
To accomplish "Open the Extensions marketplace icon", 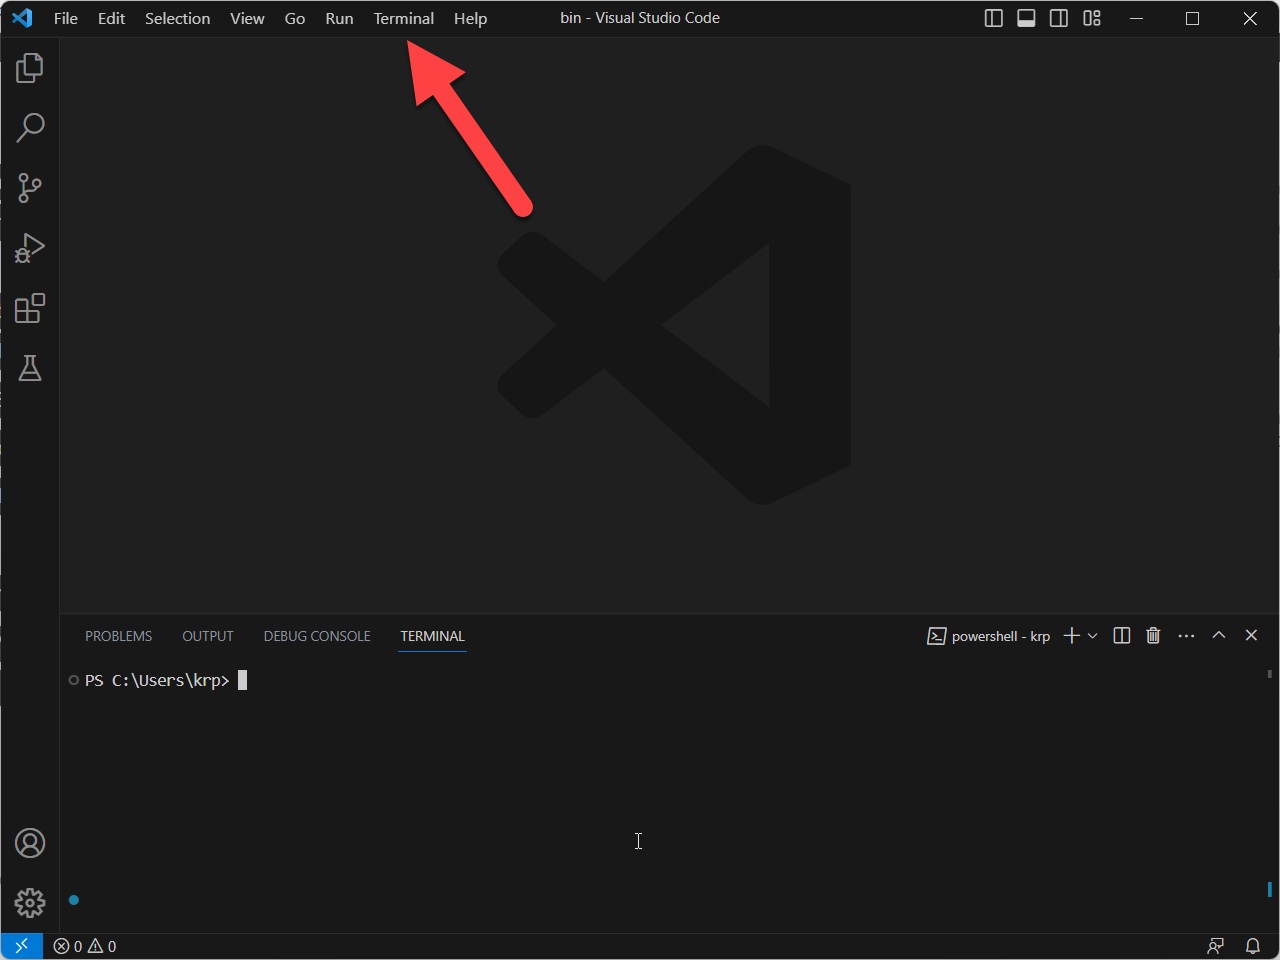I will (30, 308).
